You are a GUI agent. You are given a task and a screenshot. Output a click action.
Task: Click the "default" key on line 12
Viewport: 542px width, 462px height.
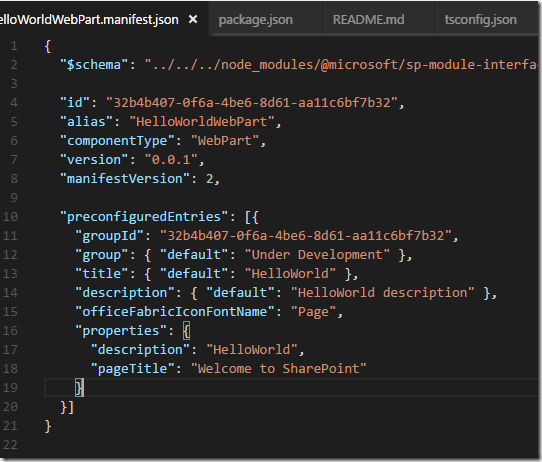pos(195,255)
